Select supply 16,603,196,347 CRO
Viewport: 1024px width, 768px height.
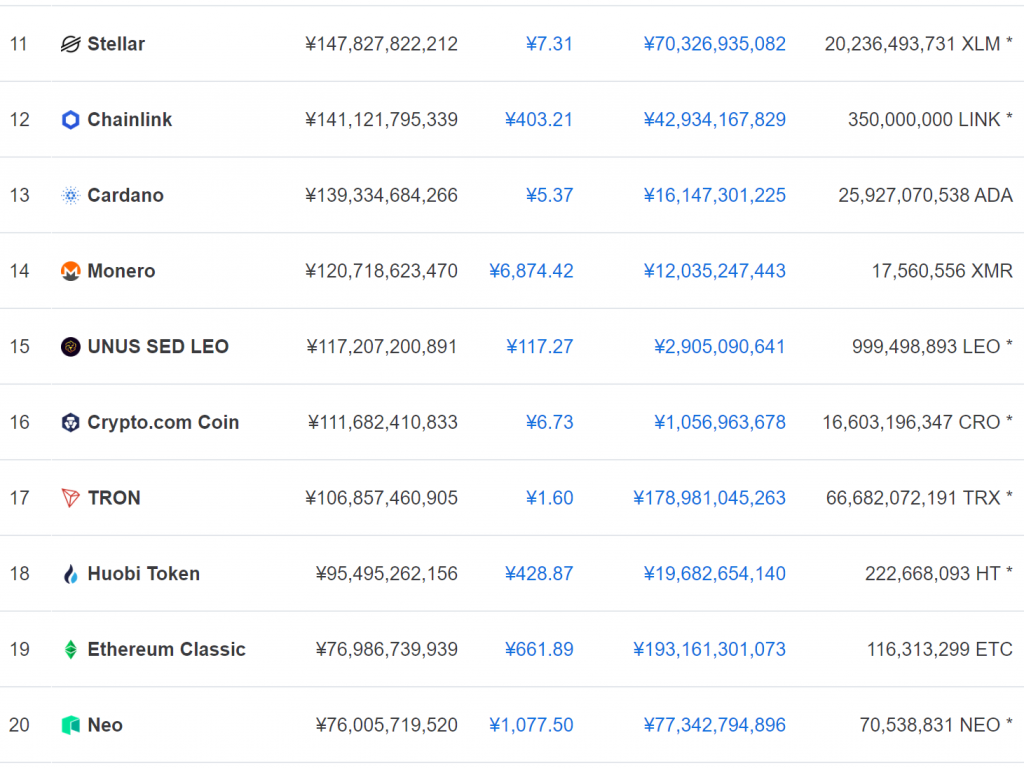[911, 423]
